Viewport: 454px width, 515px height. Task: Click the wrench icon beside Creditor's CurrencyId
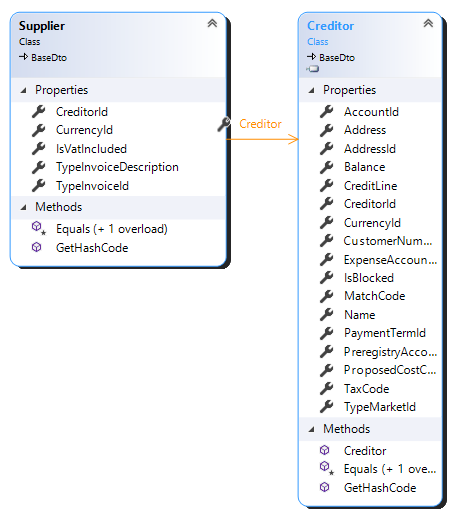click(x=327, y=223)
